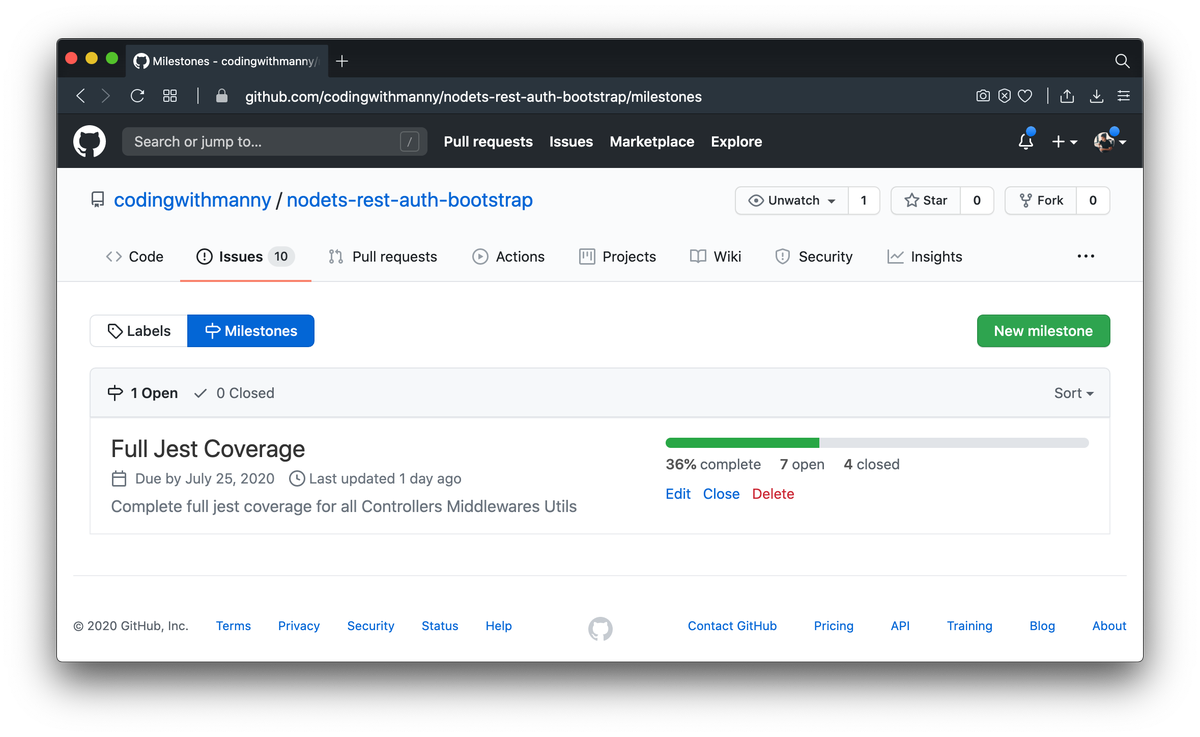Open the Unwatch dropdown
The width and height of the screenshot is (1200, 737).
coord(792,200)
